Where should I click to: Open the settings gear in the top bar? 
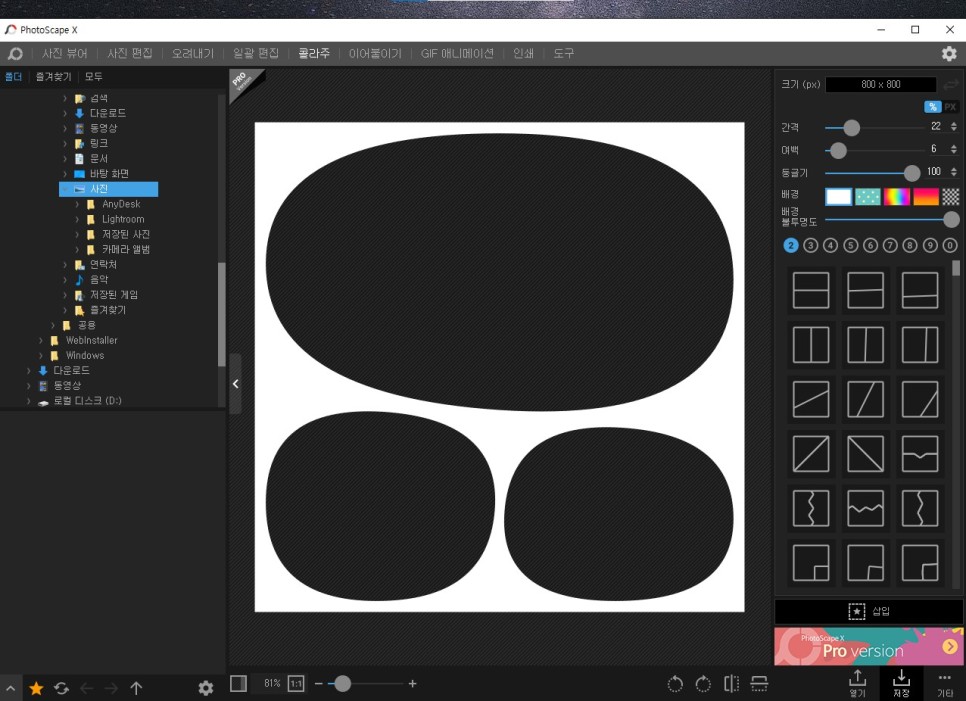coord(949,54)
